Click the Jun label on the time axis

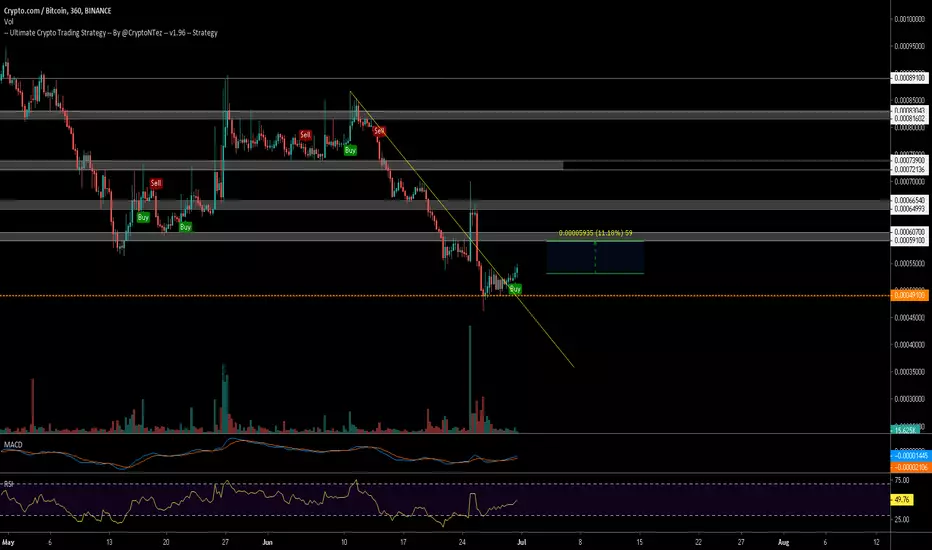[x=267, y=542]
